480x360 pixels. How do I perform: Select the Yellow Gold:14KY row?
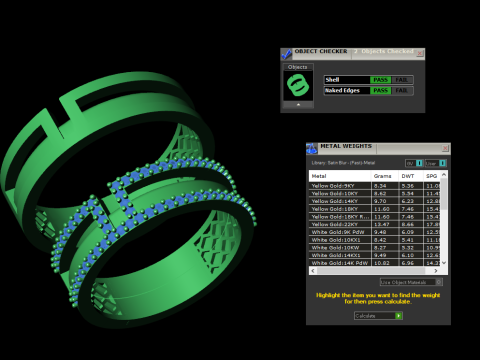point(375,201)
